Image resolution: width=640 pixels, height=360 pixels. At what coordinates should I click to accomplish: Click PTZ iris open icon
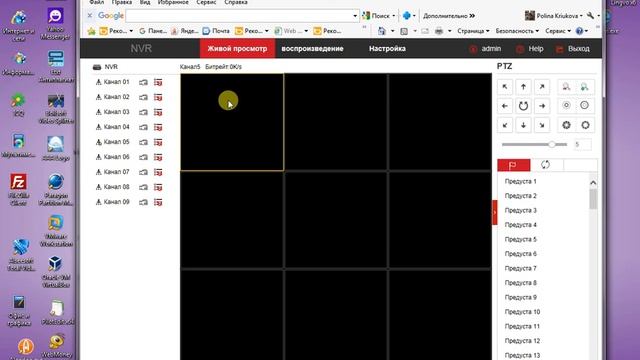click(x=585, y=125)
